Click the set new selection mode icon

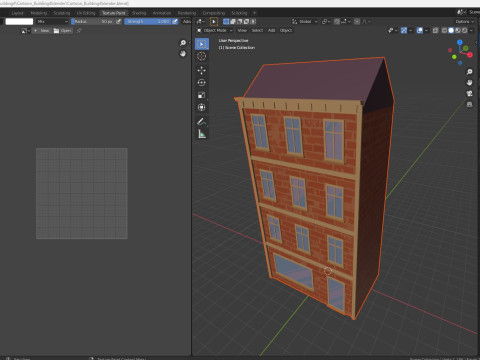coord(226,21)
